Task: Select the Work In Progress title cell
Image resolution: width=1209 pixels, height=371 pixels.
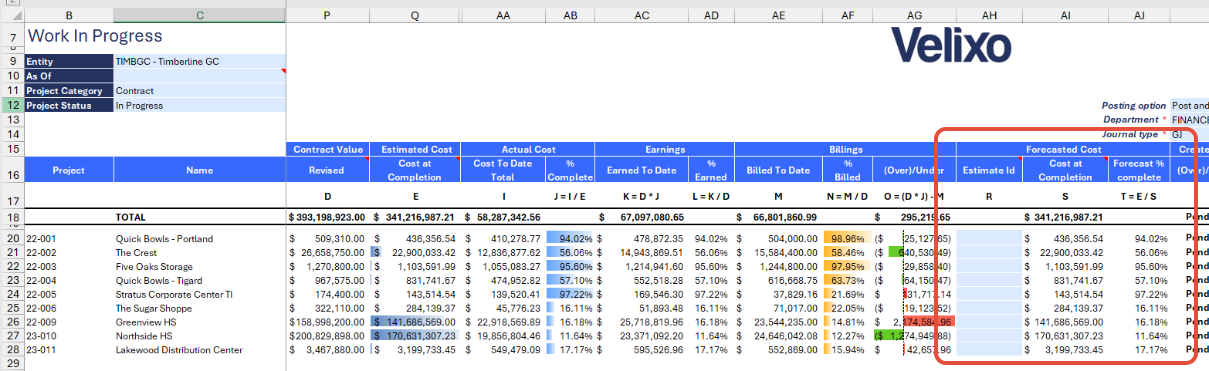Action: pos(94,36)
